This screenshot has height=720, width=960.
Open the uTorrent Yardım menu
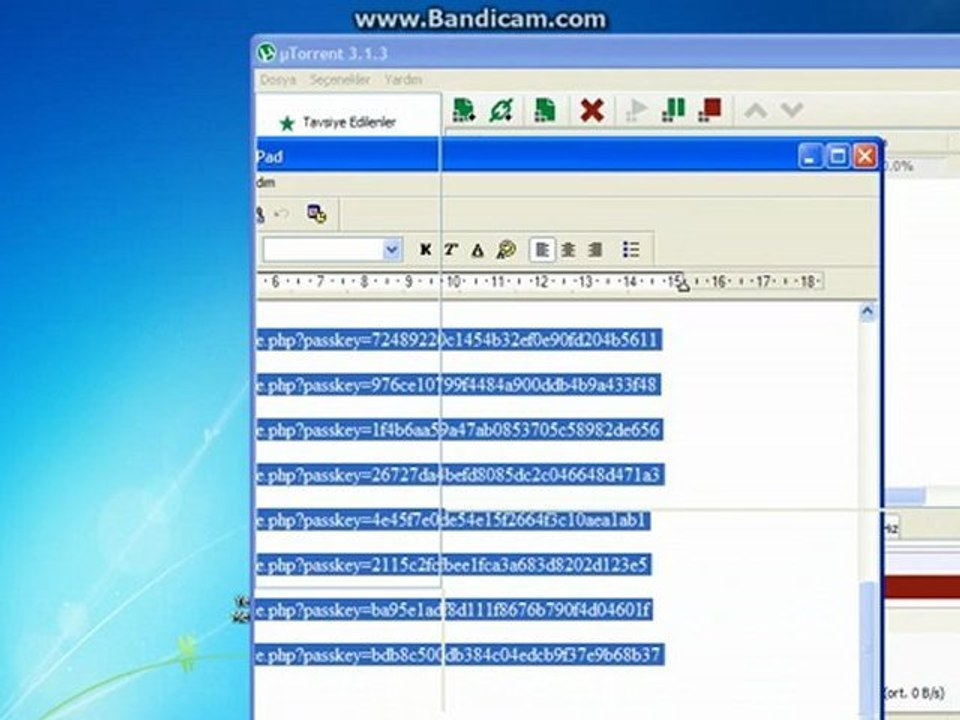(x=403, y=80)
